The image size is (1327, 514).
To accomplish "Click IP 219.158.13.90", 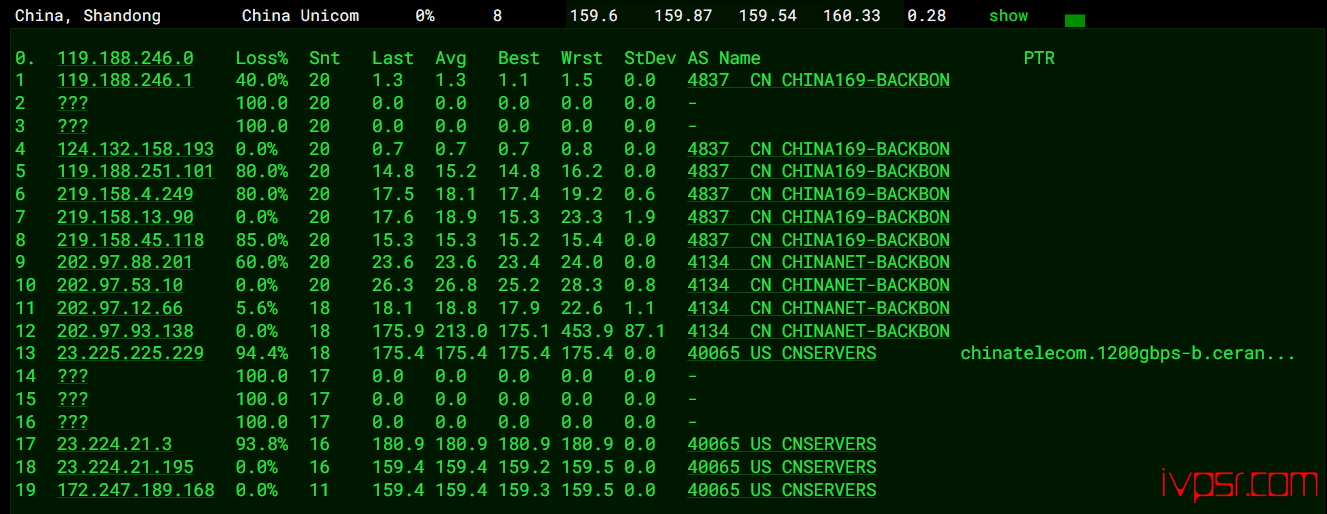I will [125, 217].
